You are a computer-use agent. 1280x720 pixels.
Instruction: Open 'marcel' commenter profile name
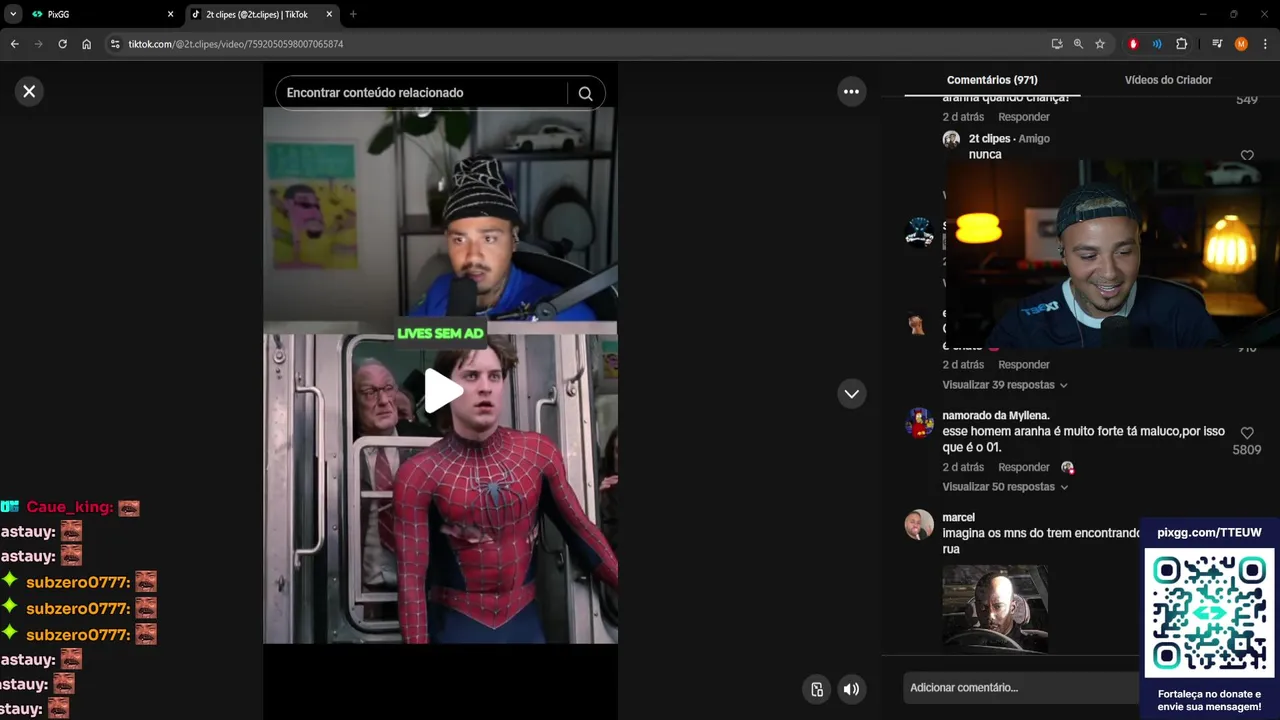958,517
